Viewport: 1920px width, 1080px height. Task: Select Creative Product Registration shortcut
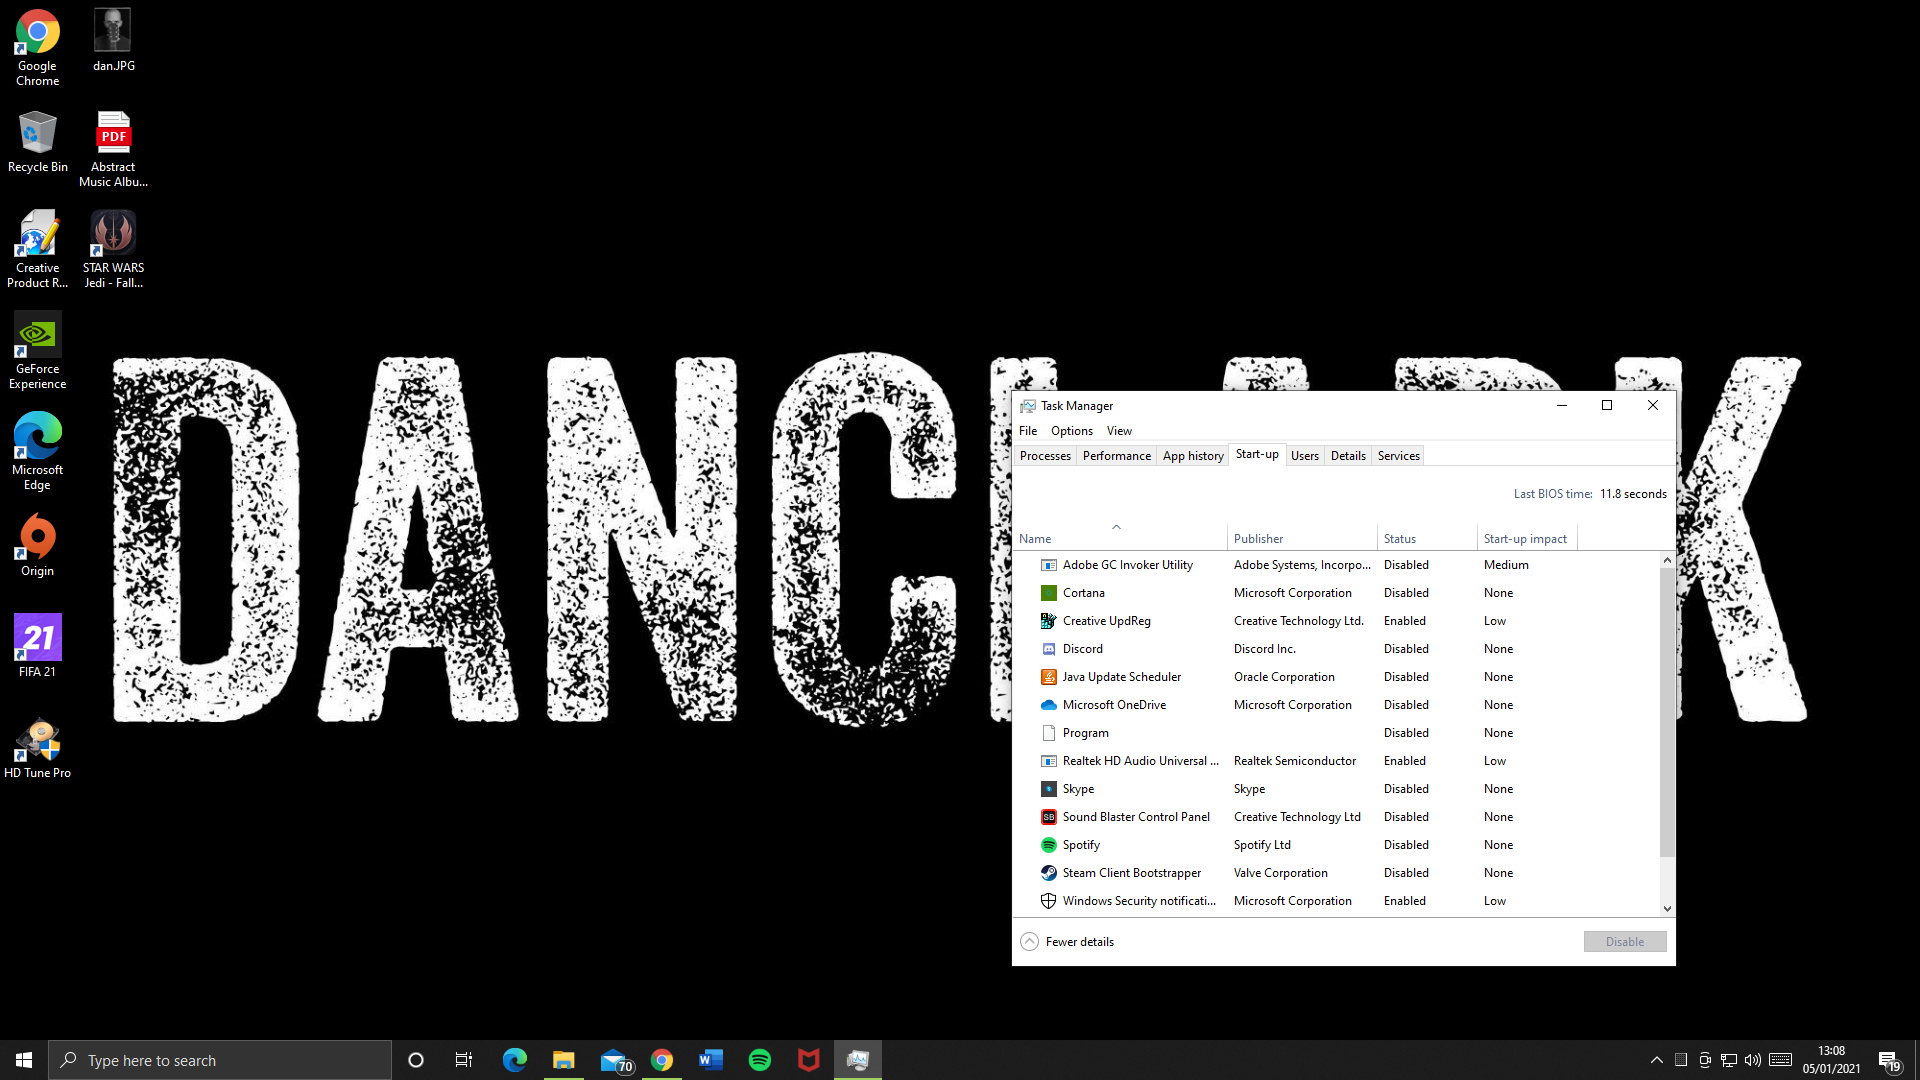click(37, 250)
